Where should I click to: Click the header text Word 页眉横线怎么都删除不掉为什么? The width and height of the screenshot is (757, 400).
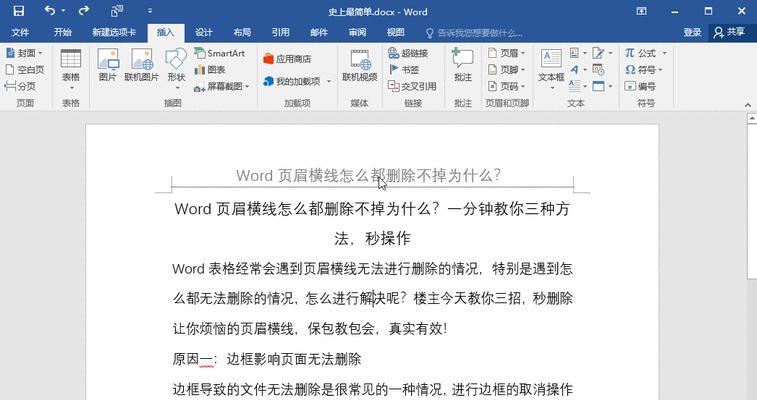pos(368,175)
